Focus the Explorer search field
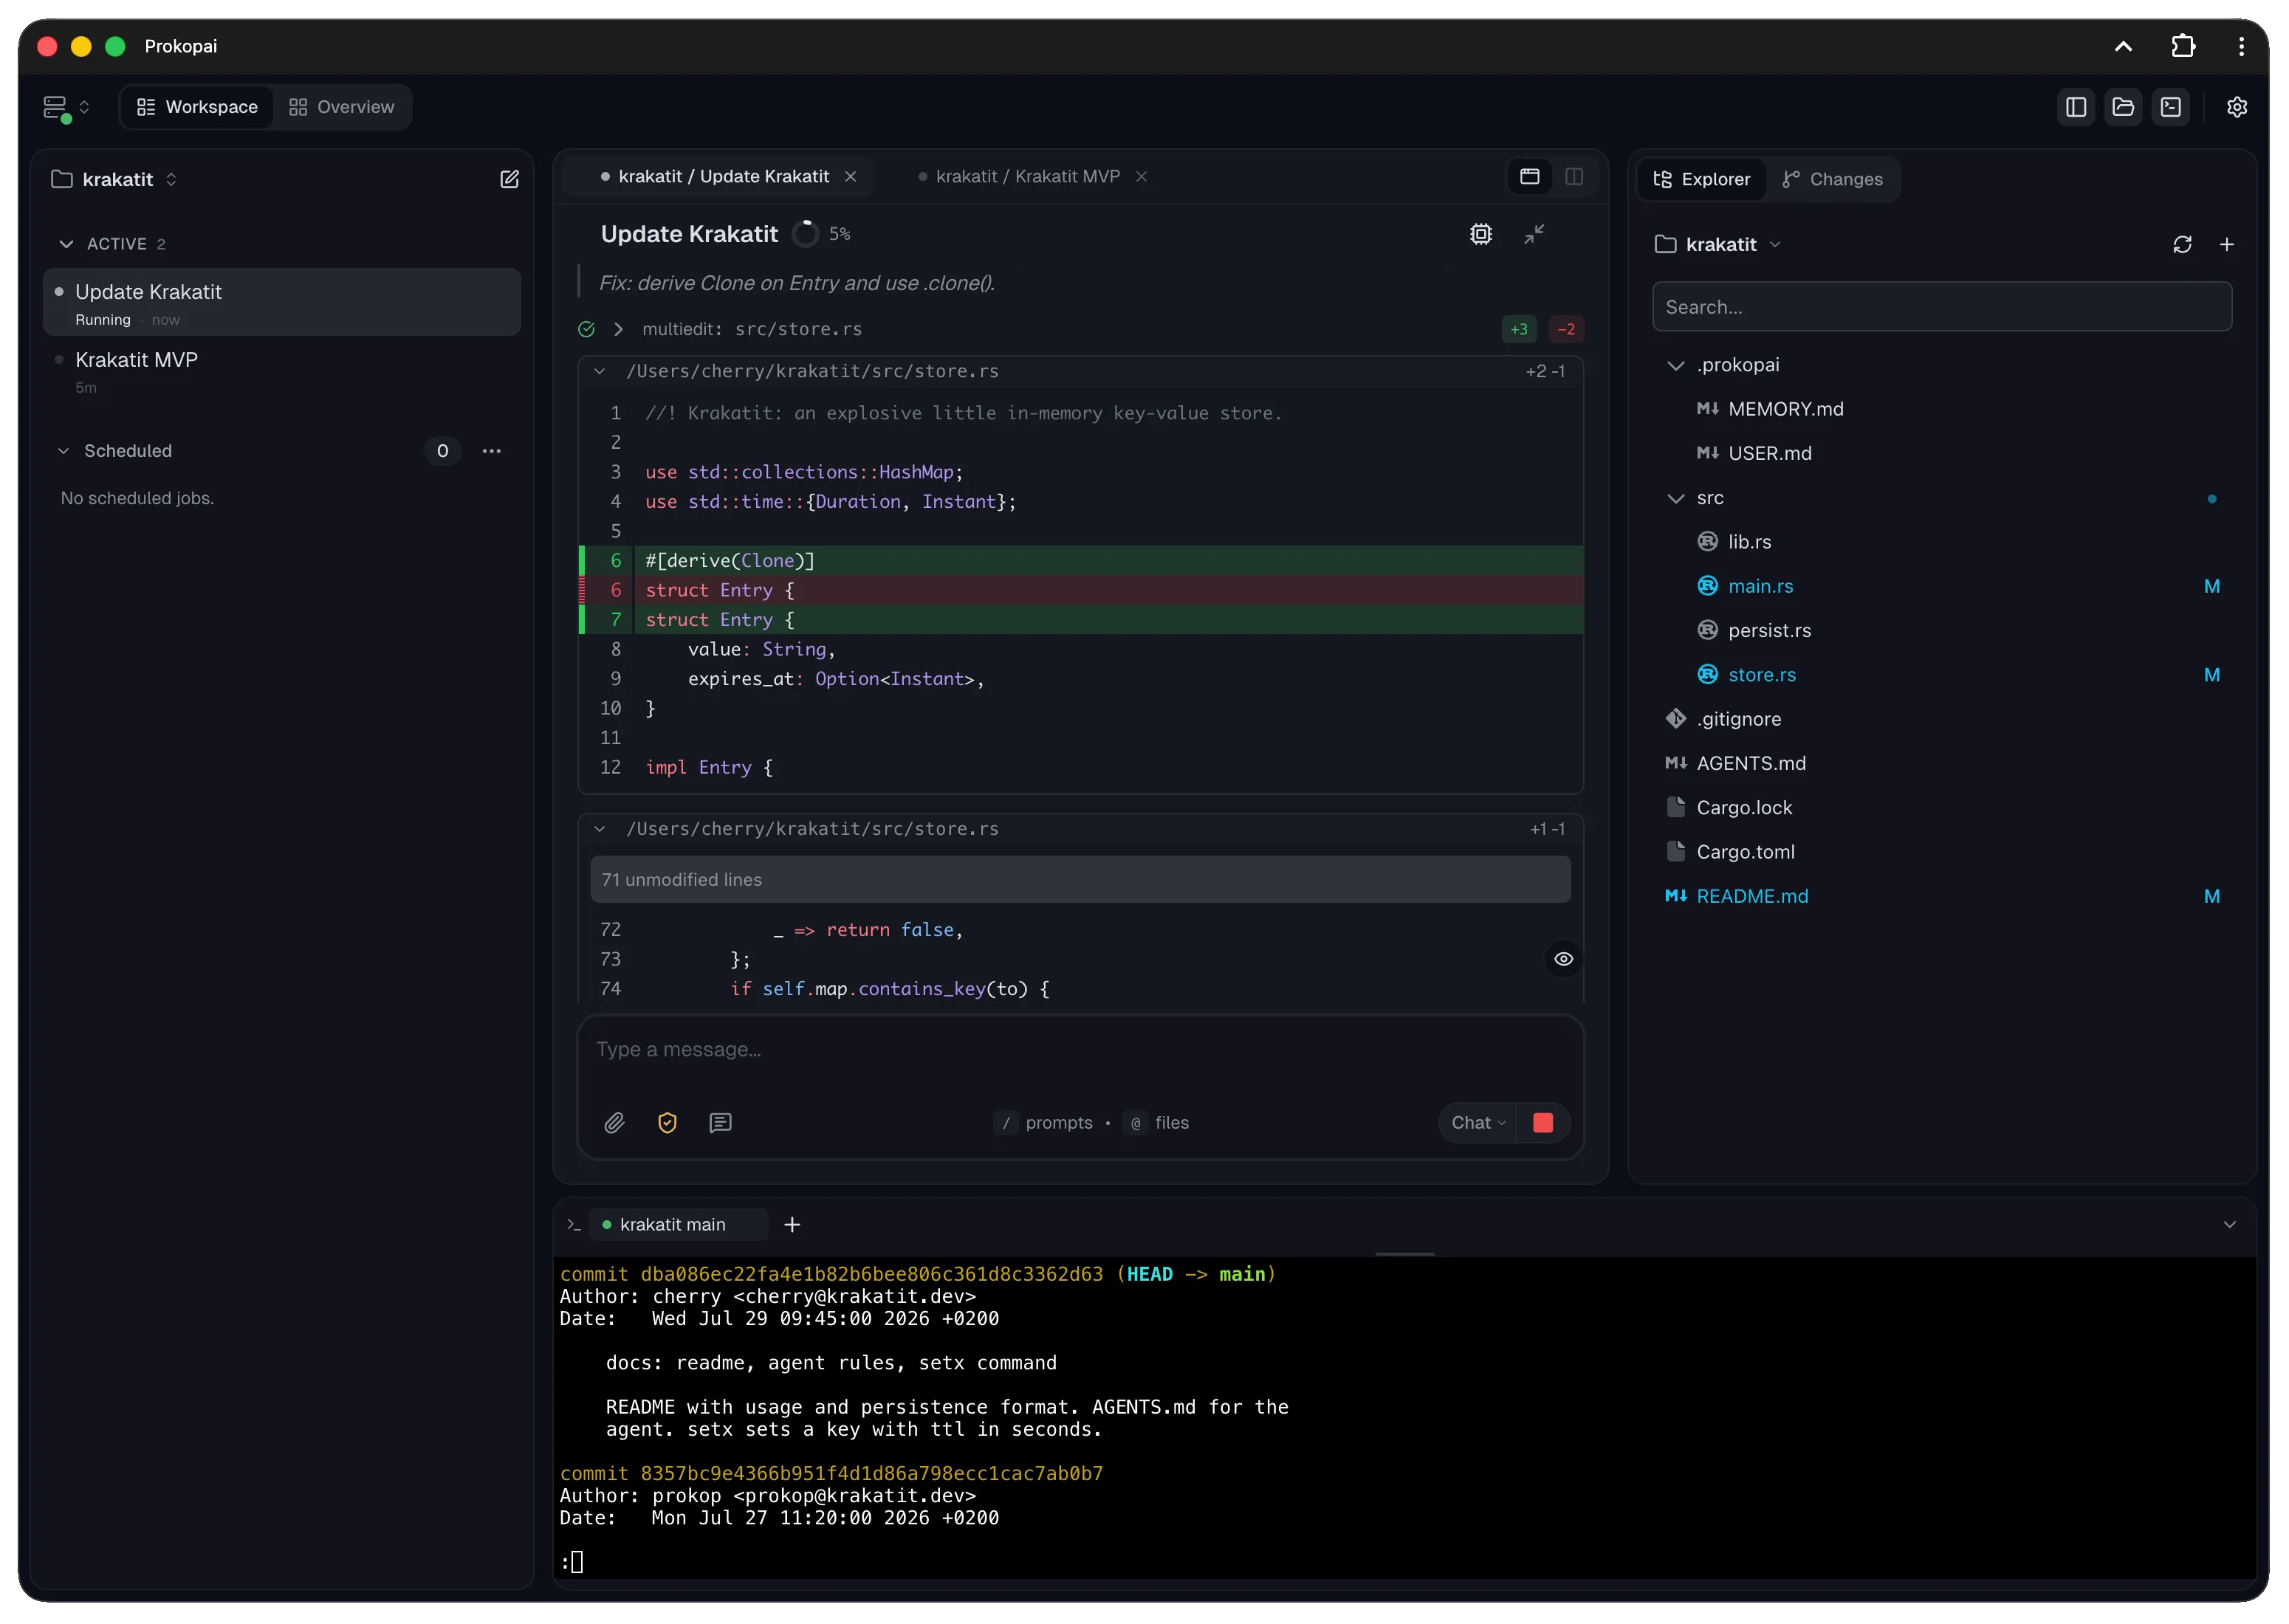 coord(1942,307)
